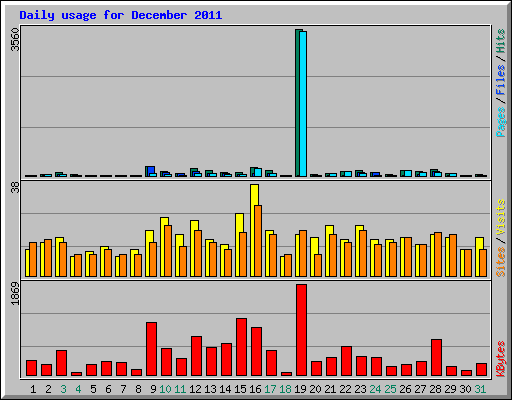Click the day 22 axis label
Image resolution: width=512 pixels, height=400 pixels.
(345, 389)
